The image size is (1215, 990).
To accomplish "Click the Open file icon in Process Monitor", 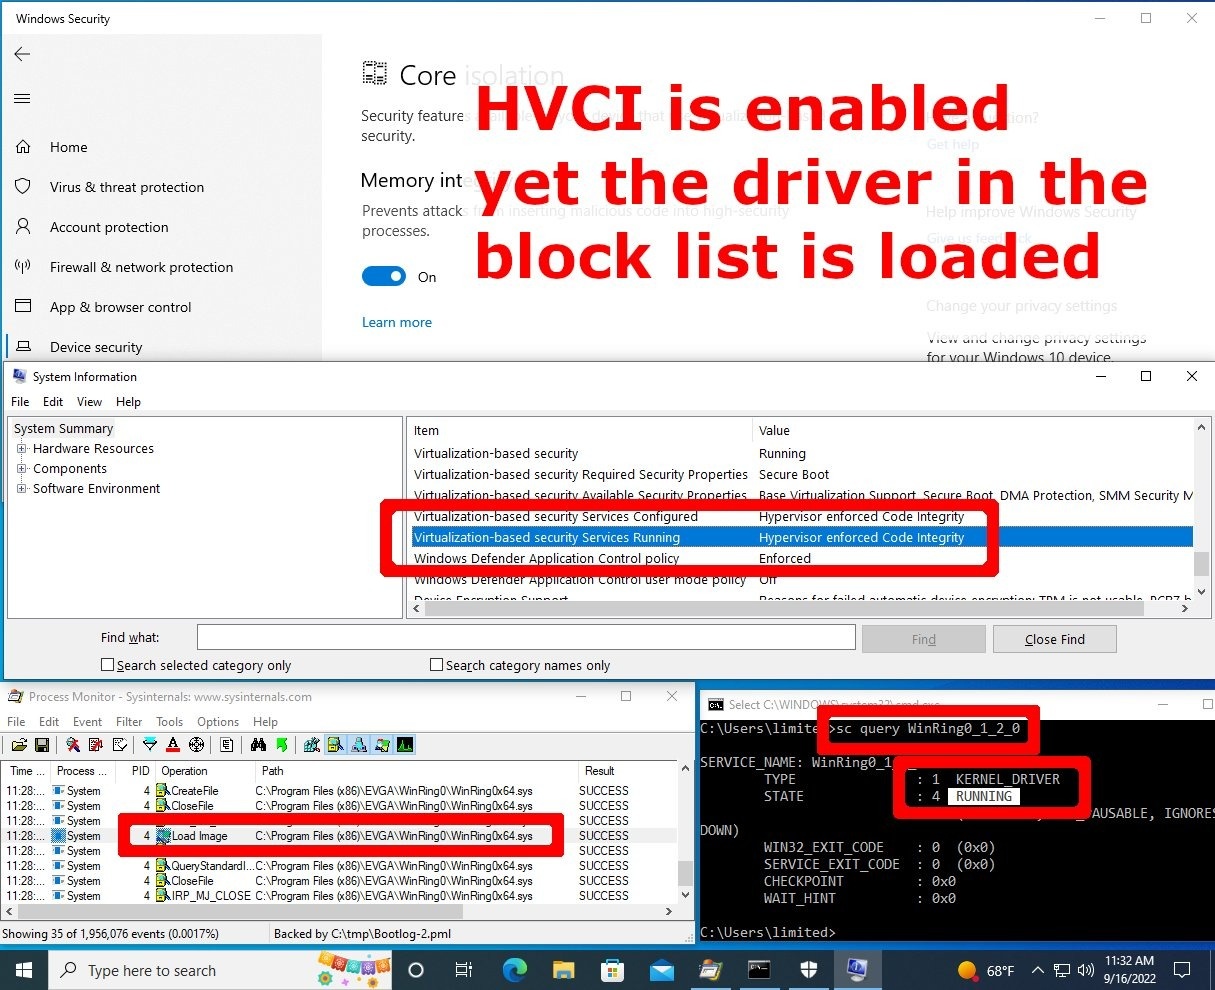I will 19,745.
